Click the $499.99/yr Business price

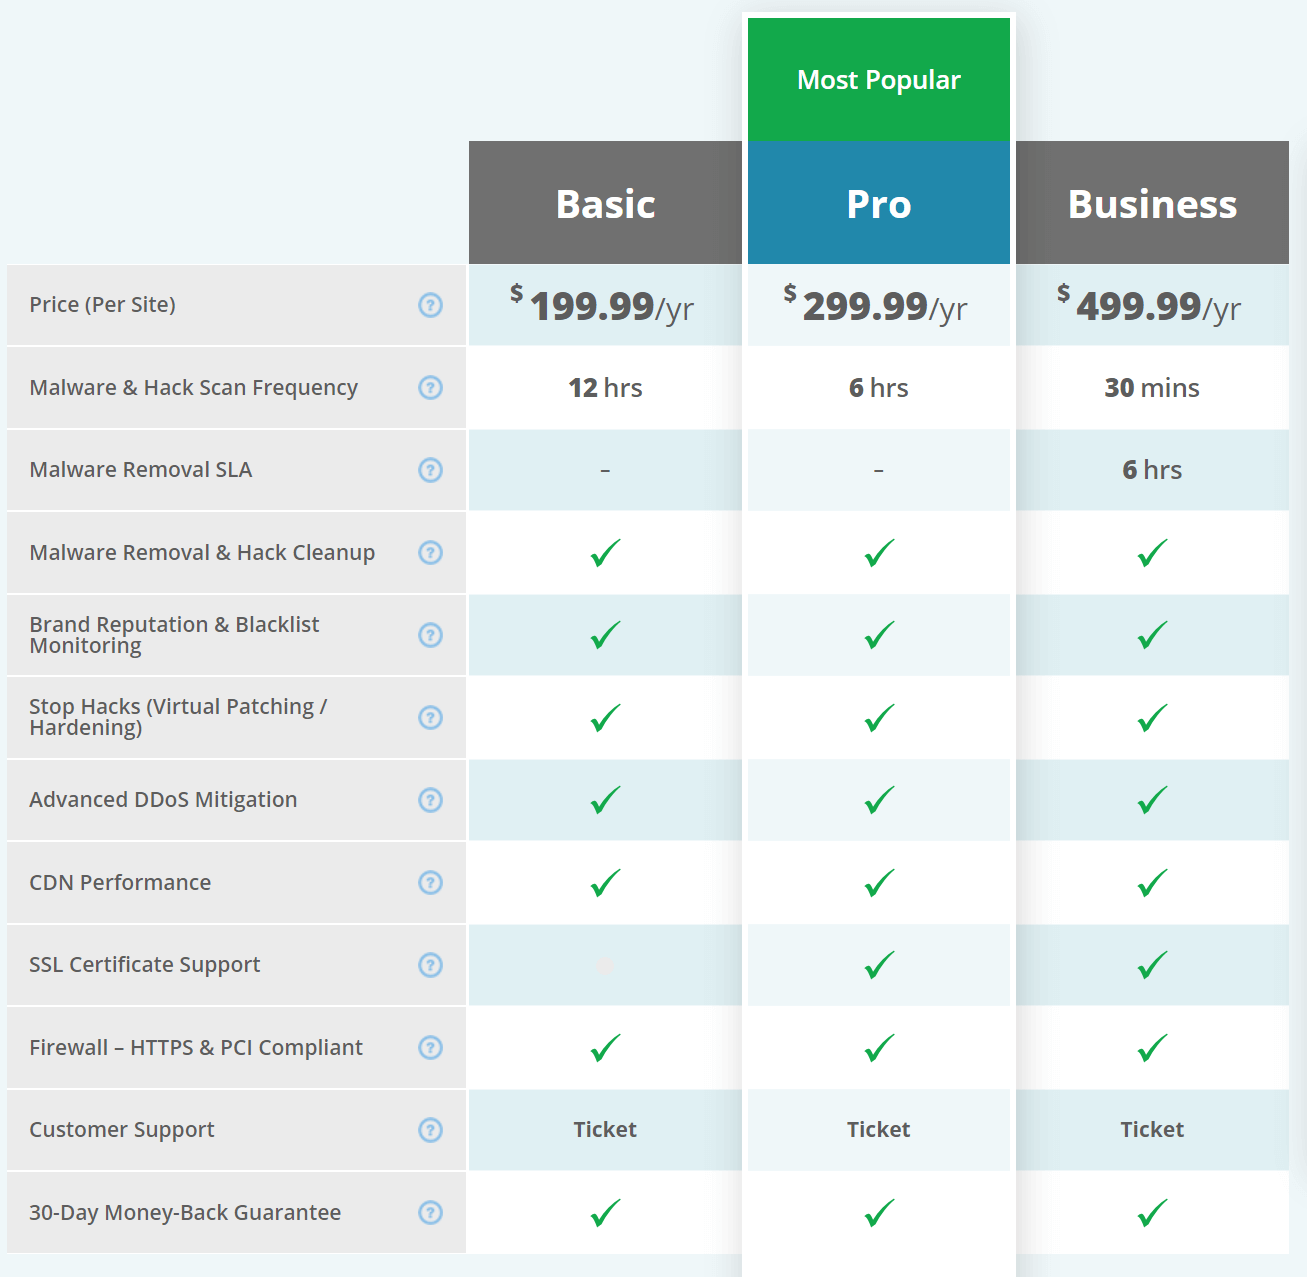(1149, 305)
